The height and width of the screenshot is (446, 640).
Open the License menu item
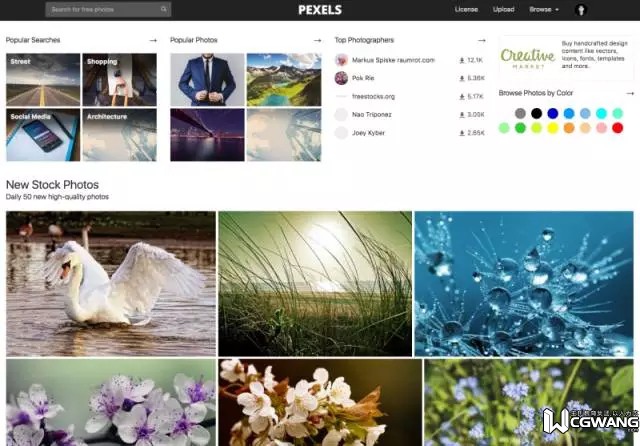[x=466, y=9]
